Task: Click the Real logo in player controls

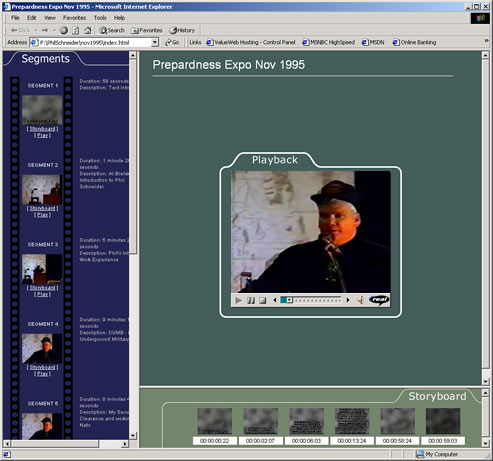Action: (379, 300)
